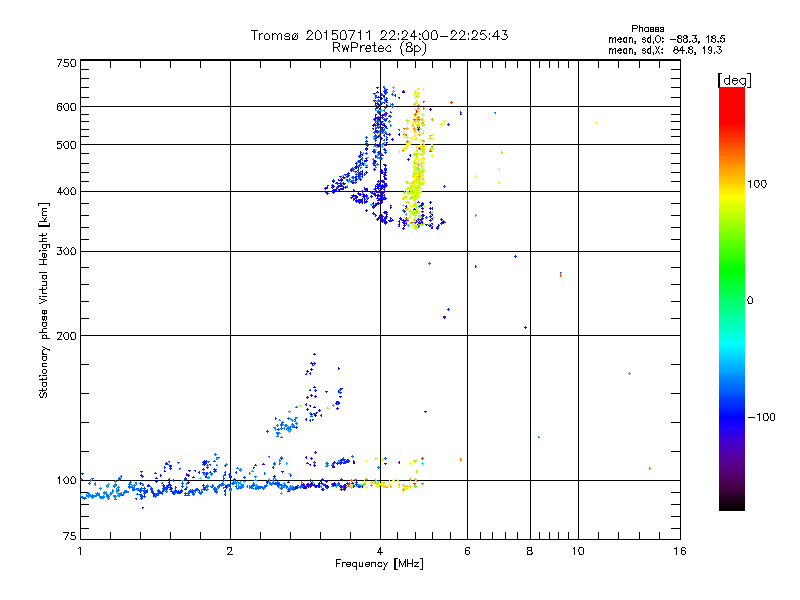The image size is (800, 600).
Task: Click the x-axis label '6'
Action: pos(467,551)
